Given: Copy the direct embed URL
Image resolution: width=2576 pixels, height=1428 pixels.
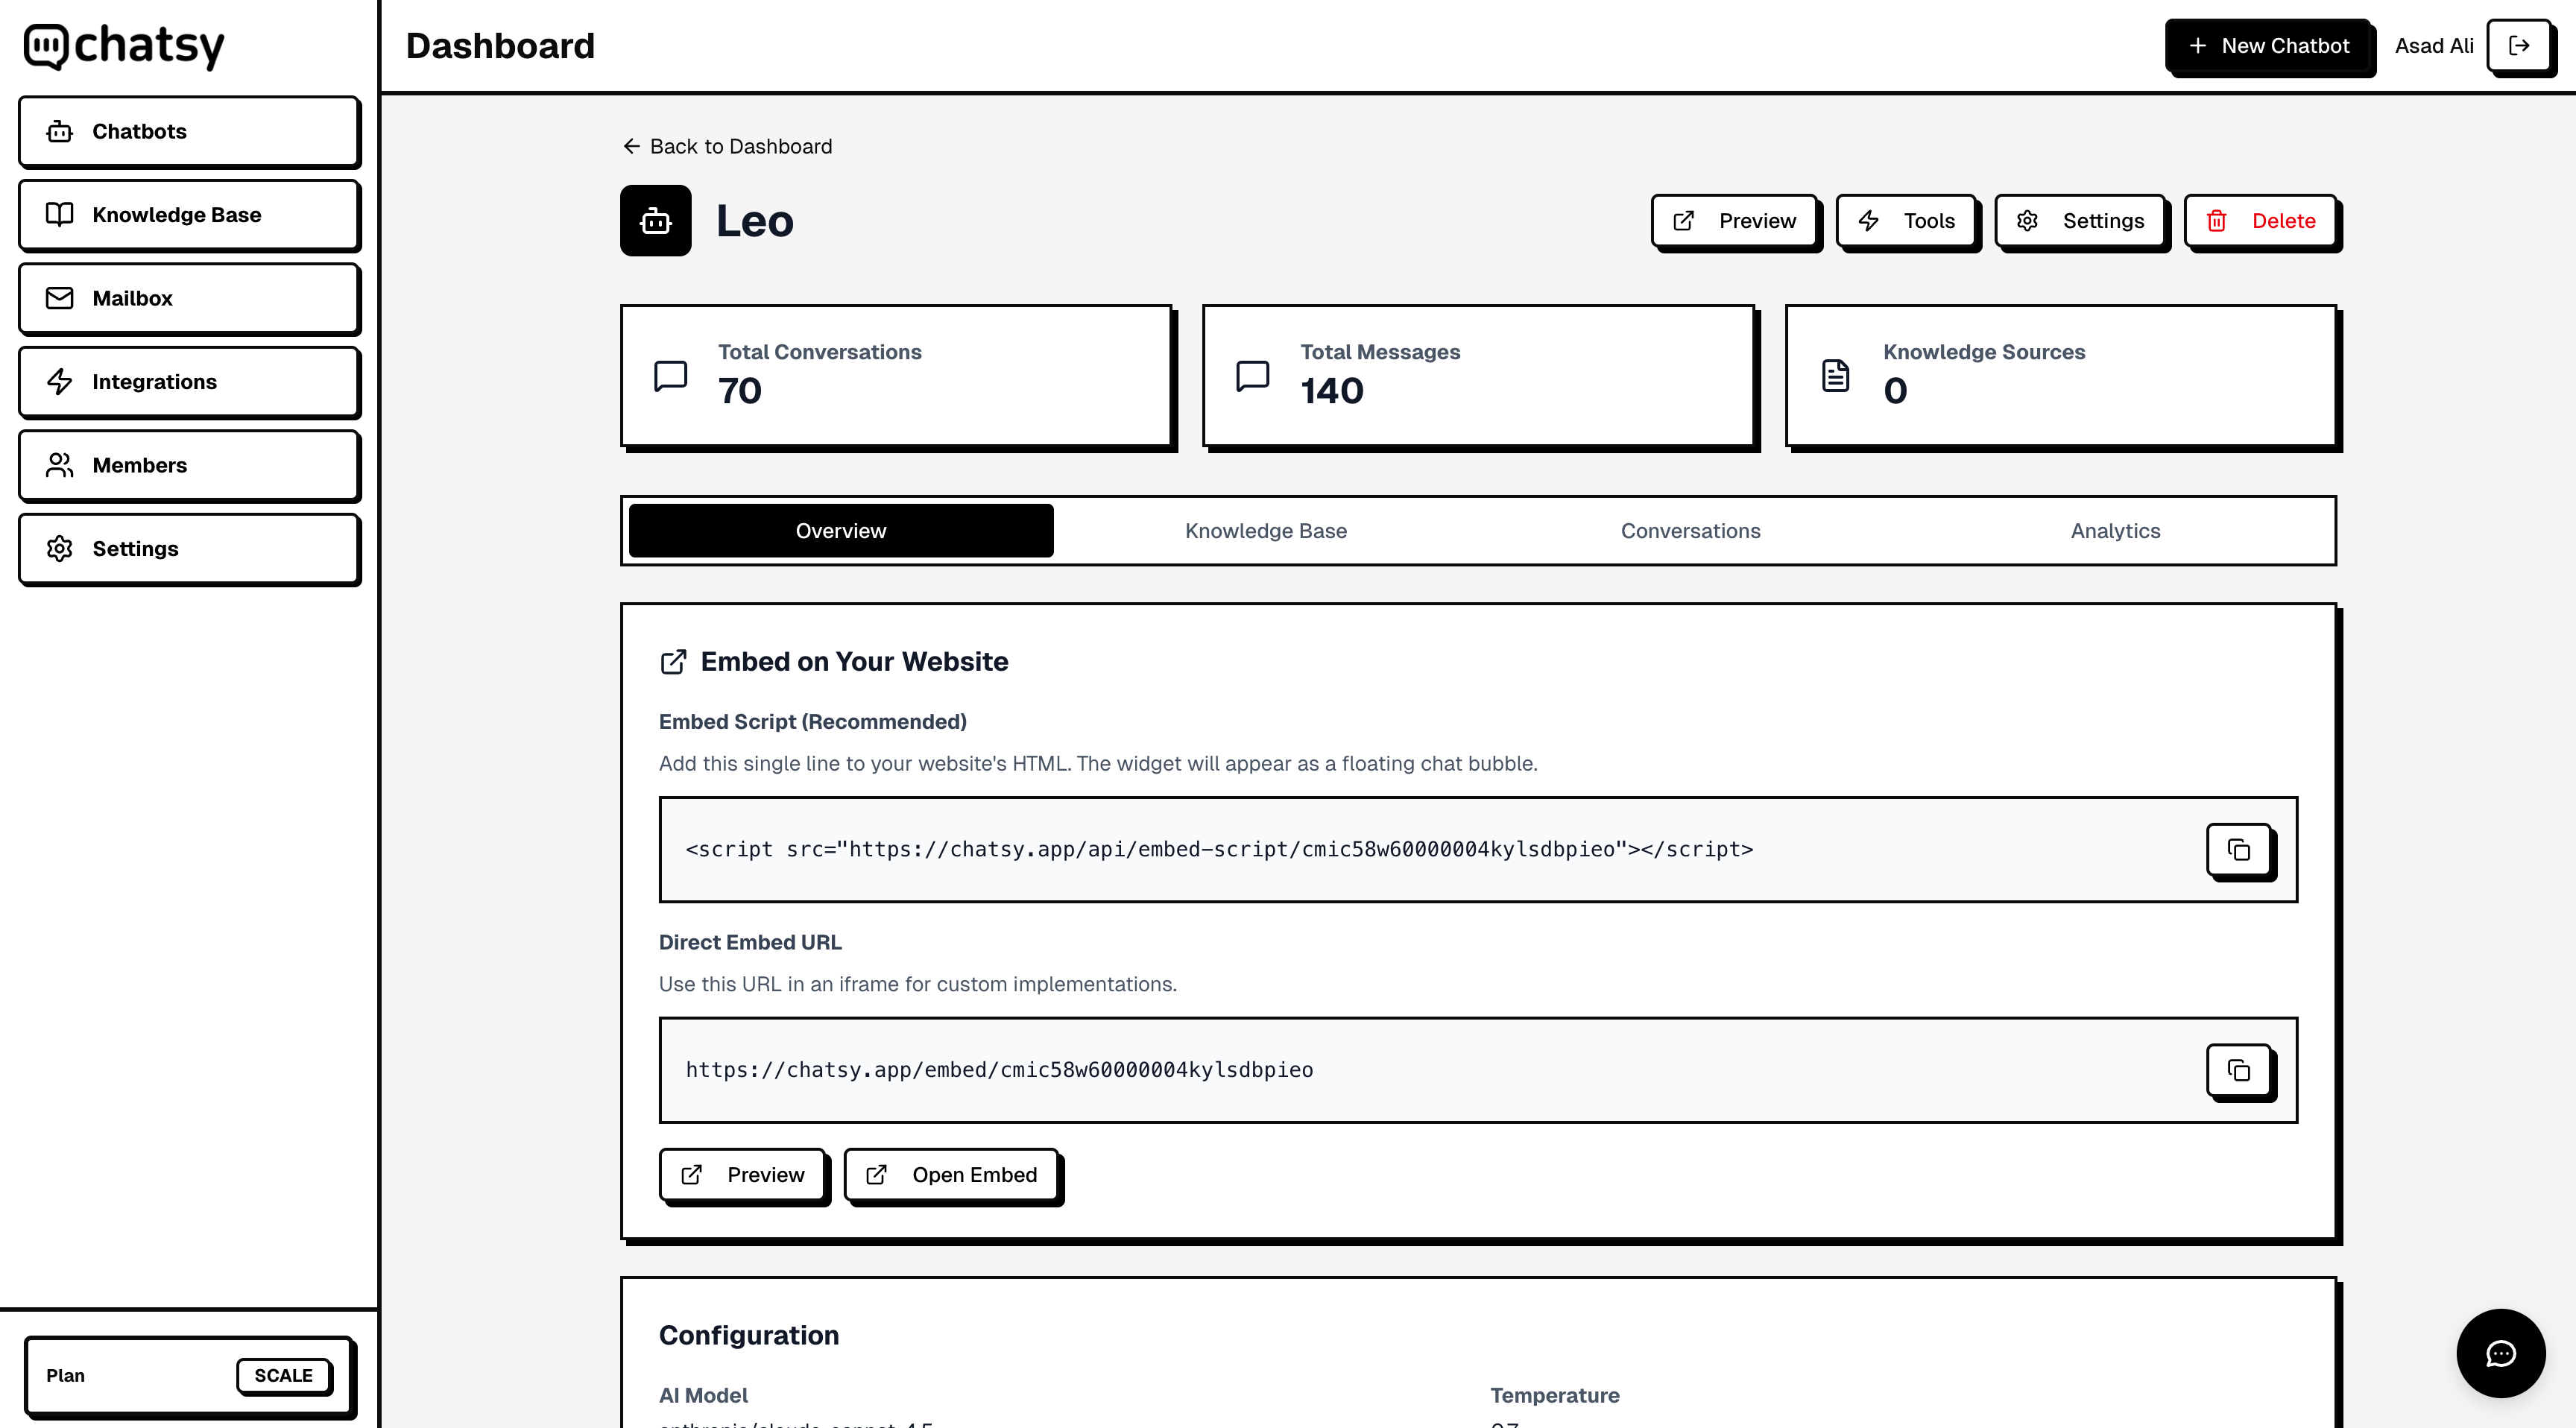Looking at the screenshot, I should 2238,1070.
